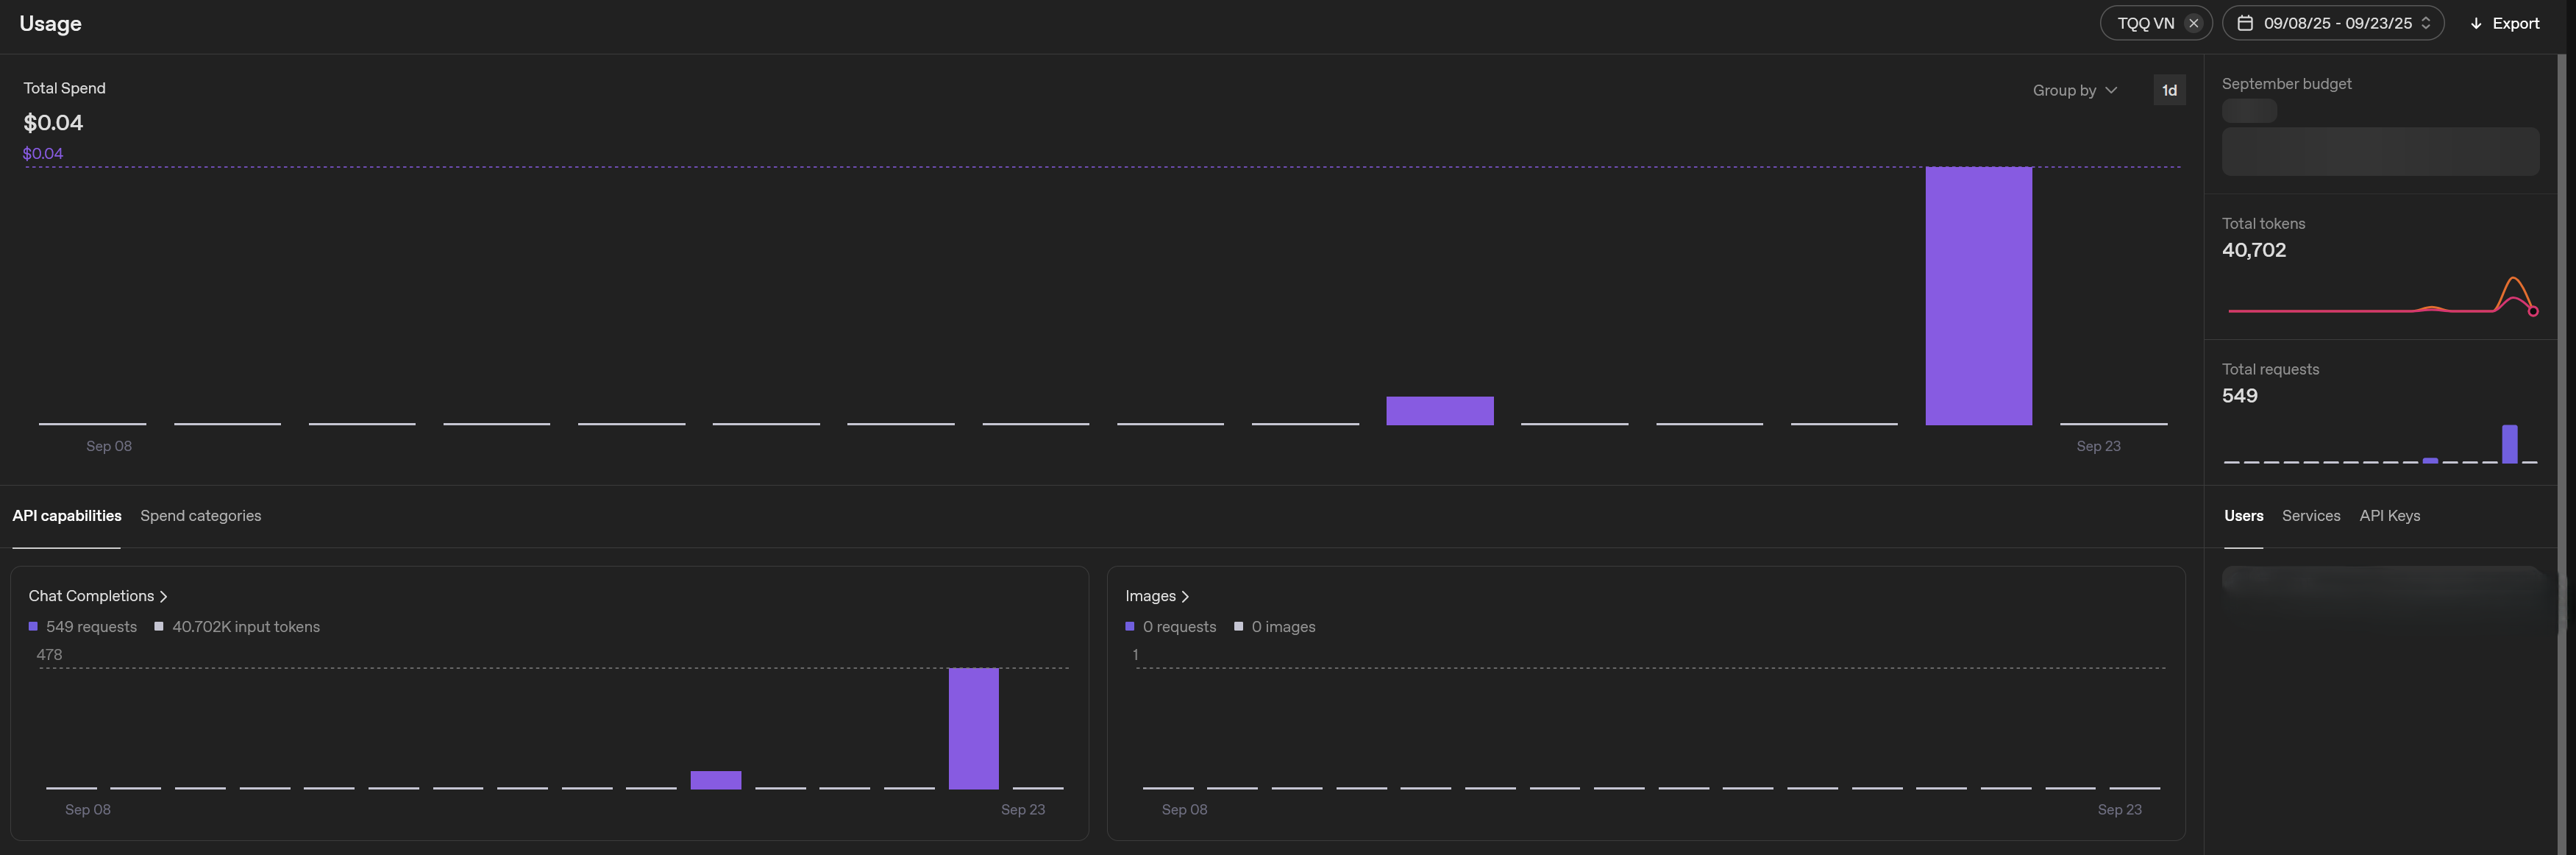The image size is (2576, 855).
Task: Click the download icon beside Export
Action: click(x=2476, y=22)
